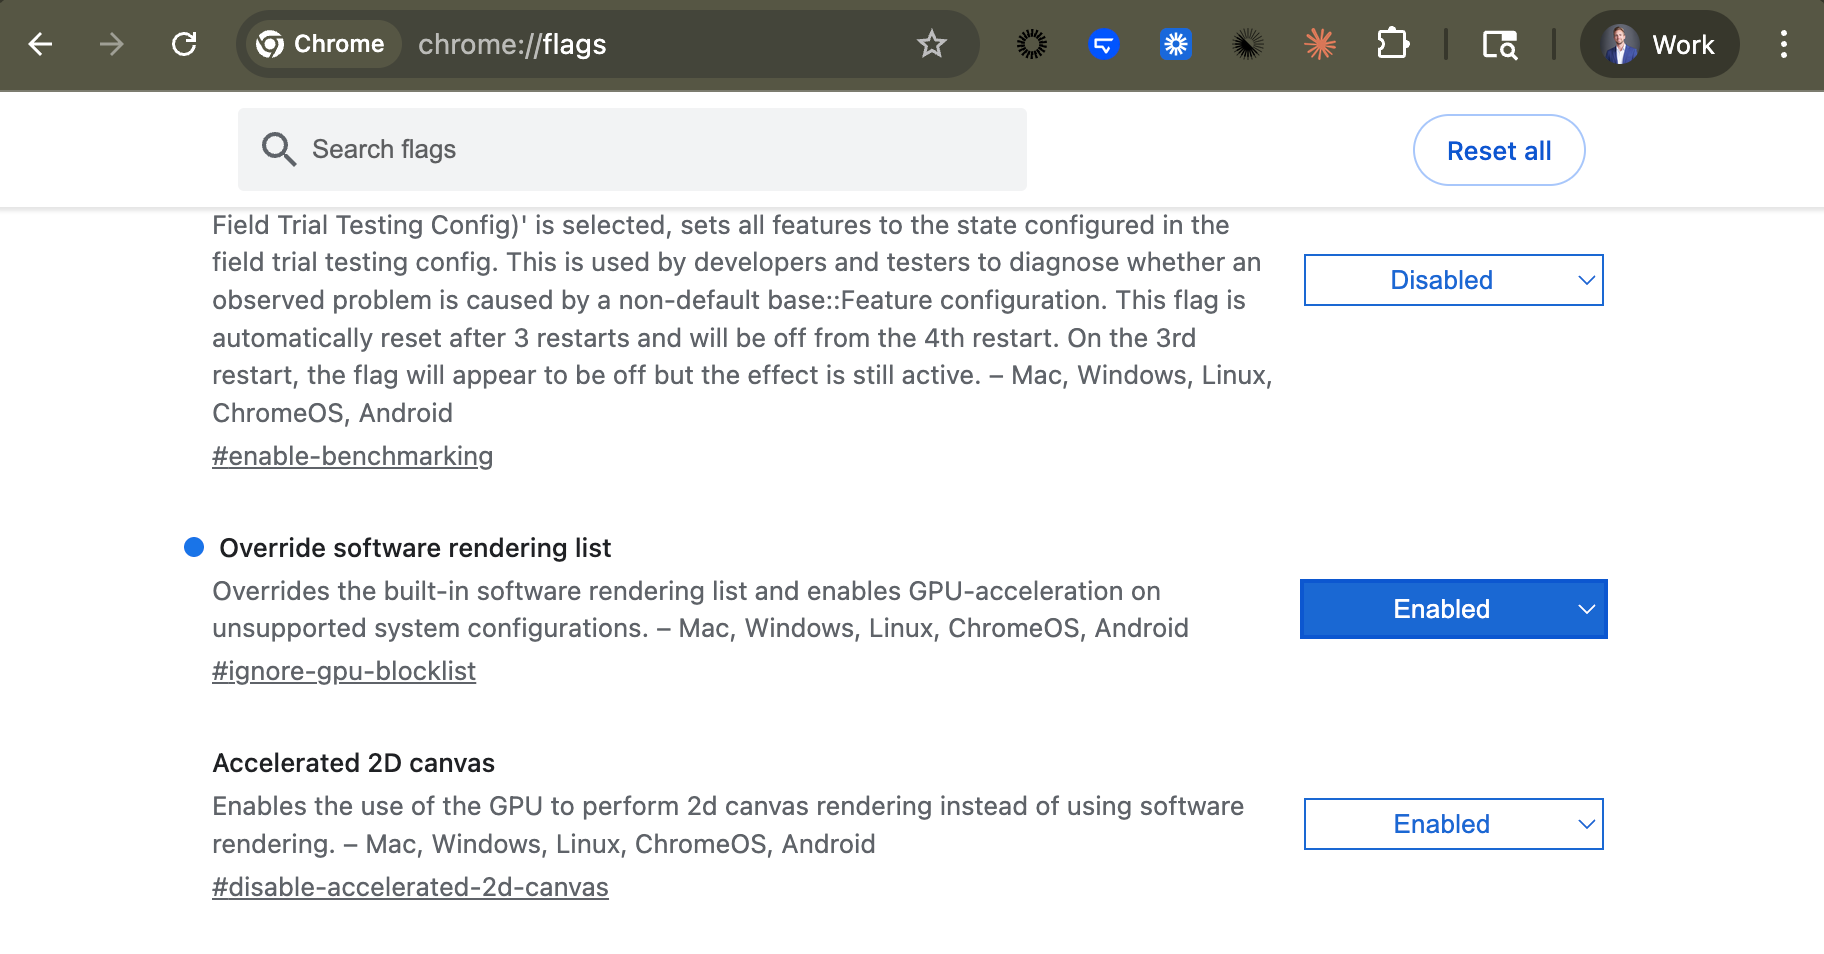Open the Chrome three-dot menu
1824x954 pixels.
pyautogui.click(x=1783, y=44)
